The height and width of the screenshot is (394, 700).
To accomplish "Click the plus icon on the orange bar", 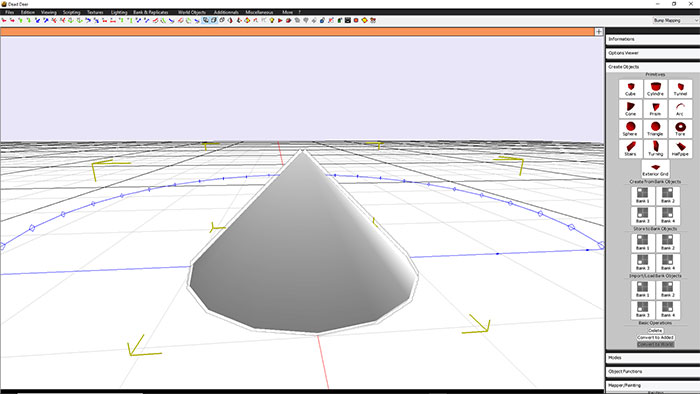I will (599, 32).
